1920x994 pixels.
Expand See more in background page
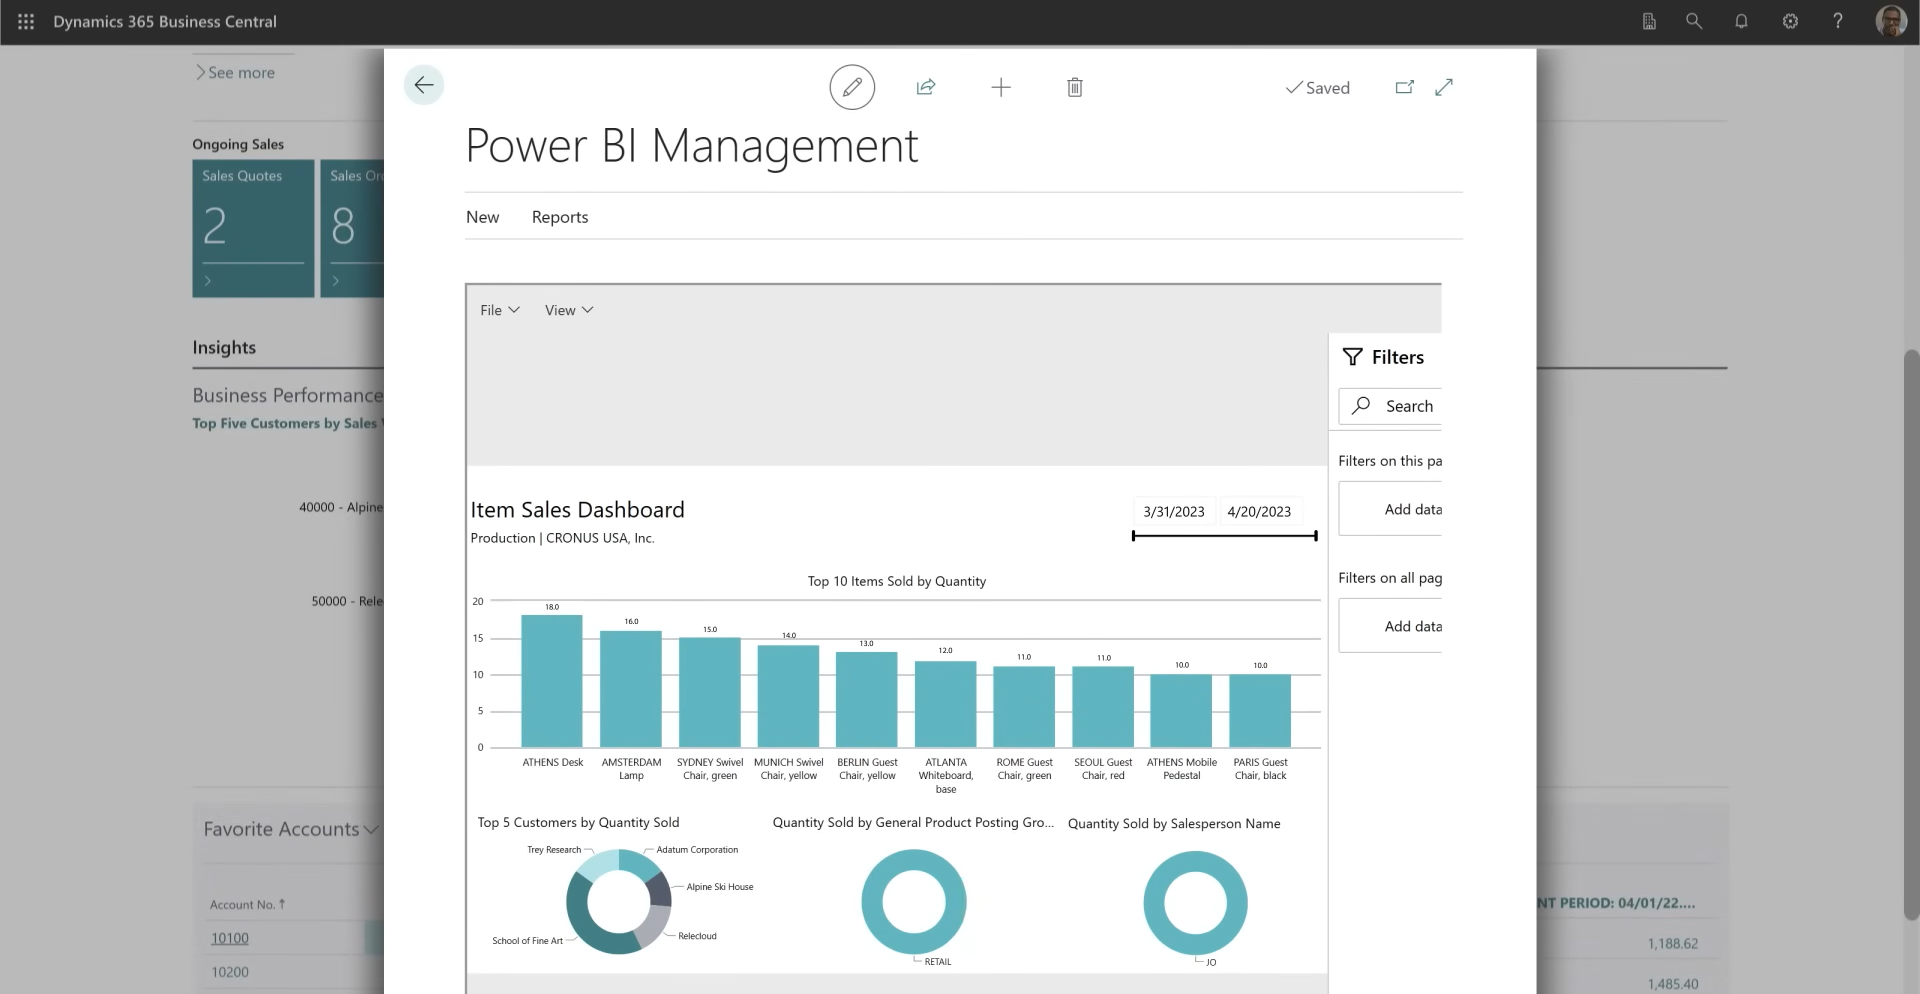[x=235, y=73]
